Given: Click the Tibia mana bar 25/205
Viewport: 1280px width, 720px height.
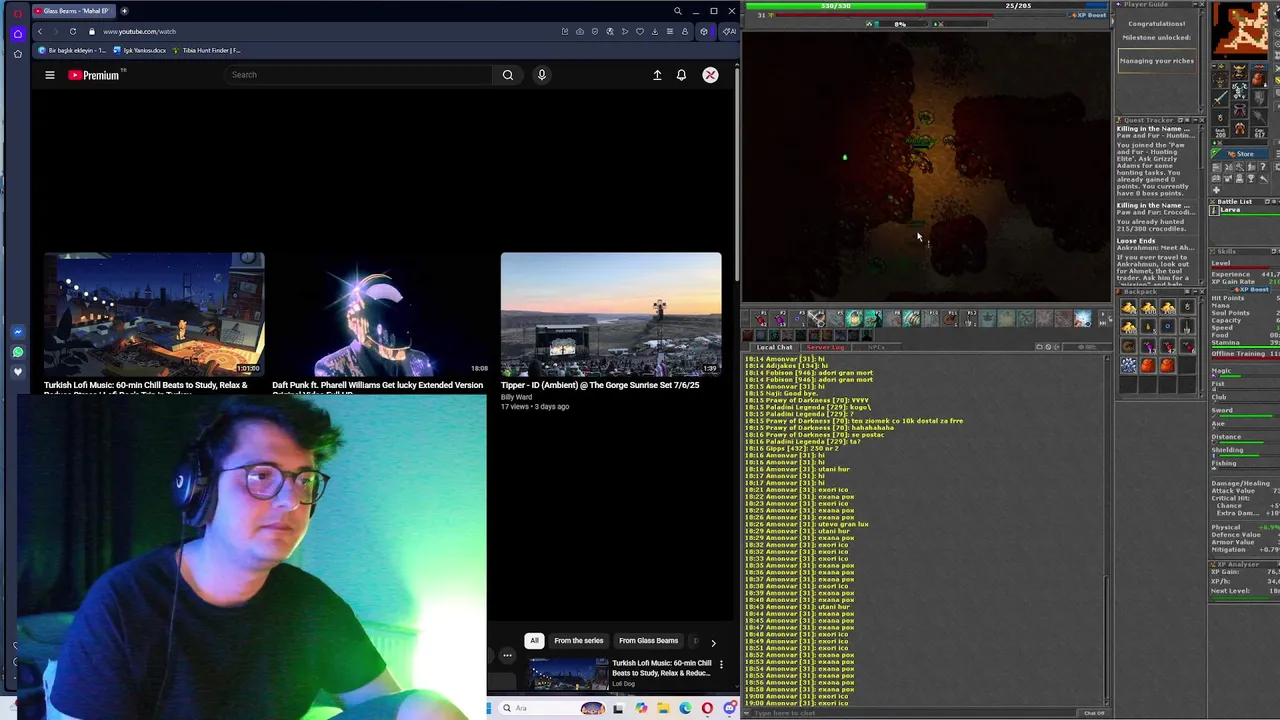Looking at the screenshot, I should point(1018,6).
